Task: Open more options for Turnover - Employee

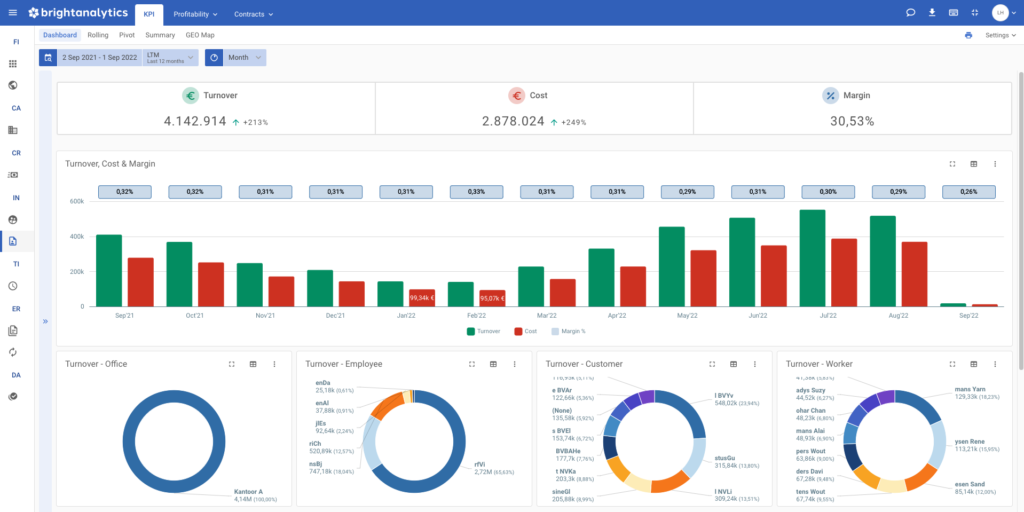Action: coord(515,364)
